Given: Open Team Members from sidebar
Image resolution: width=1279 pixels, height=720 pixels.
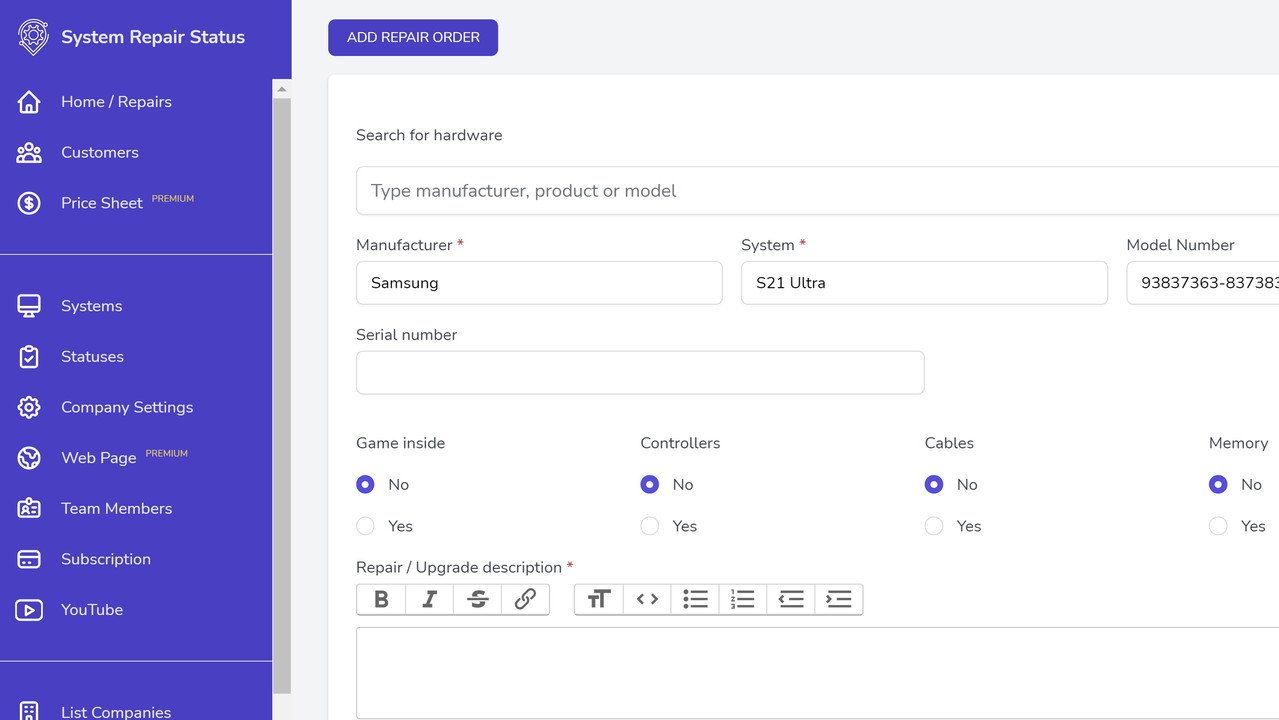Looking at the screenshot, I should click(x=116, y=509).
